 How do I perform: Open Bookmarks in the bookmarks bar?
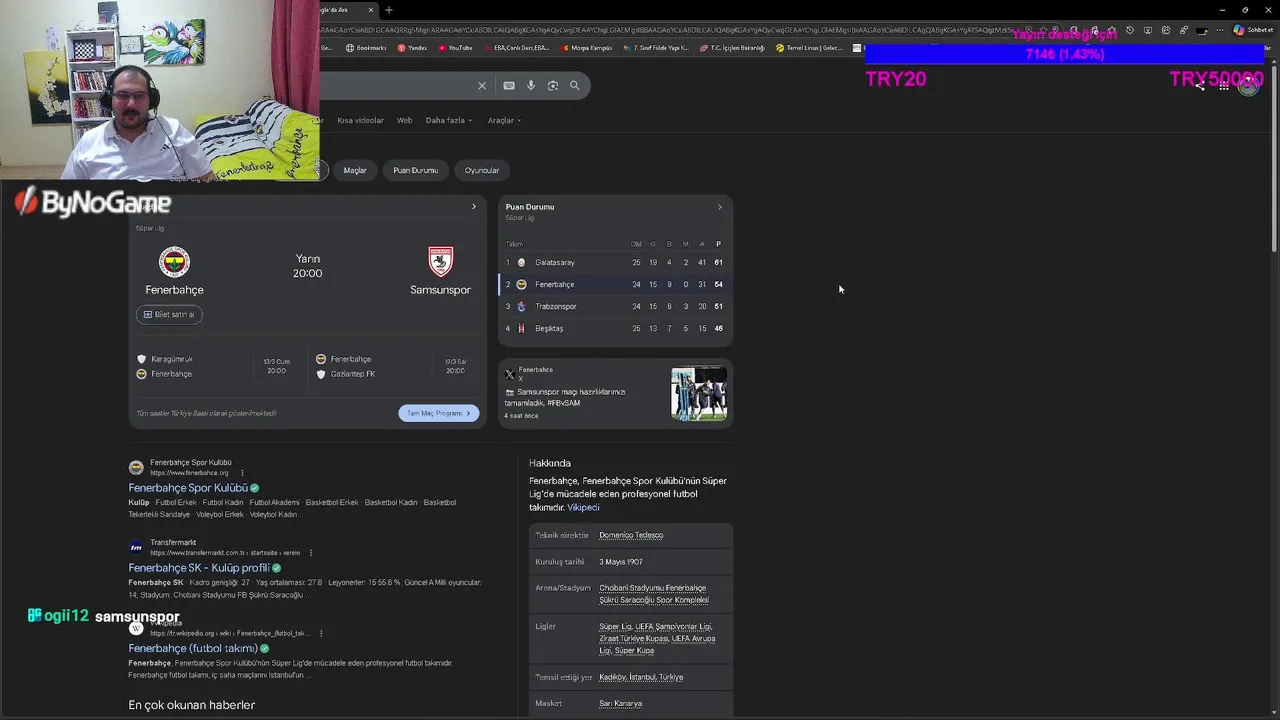(x=366, y=48)
